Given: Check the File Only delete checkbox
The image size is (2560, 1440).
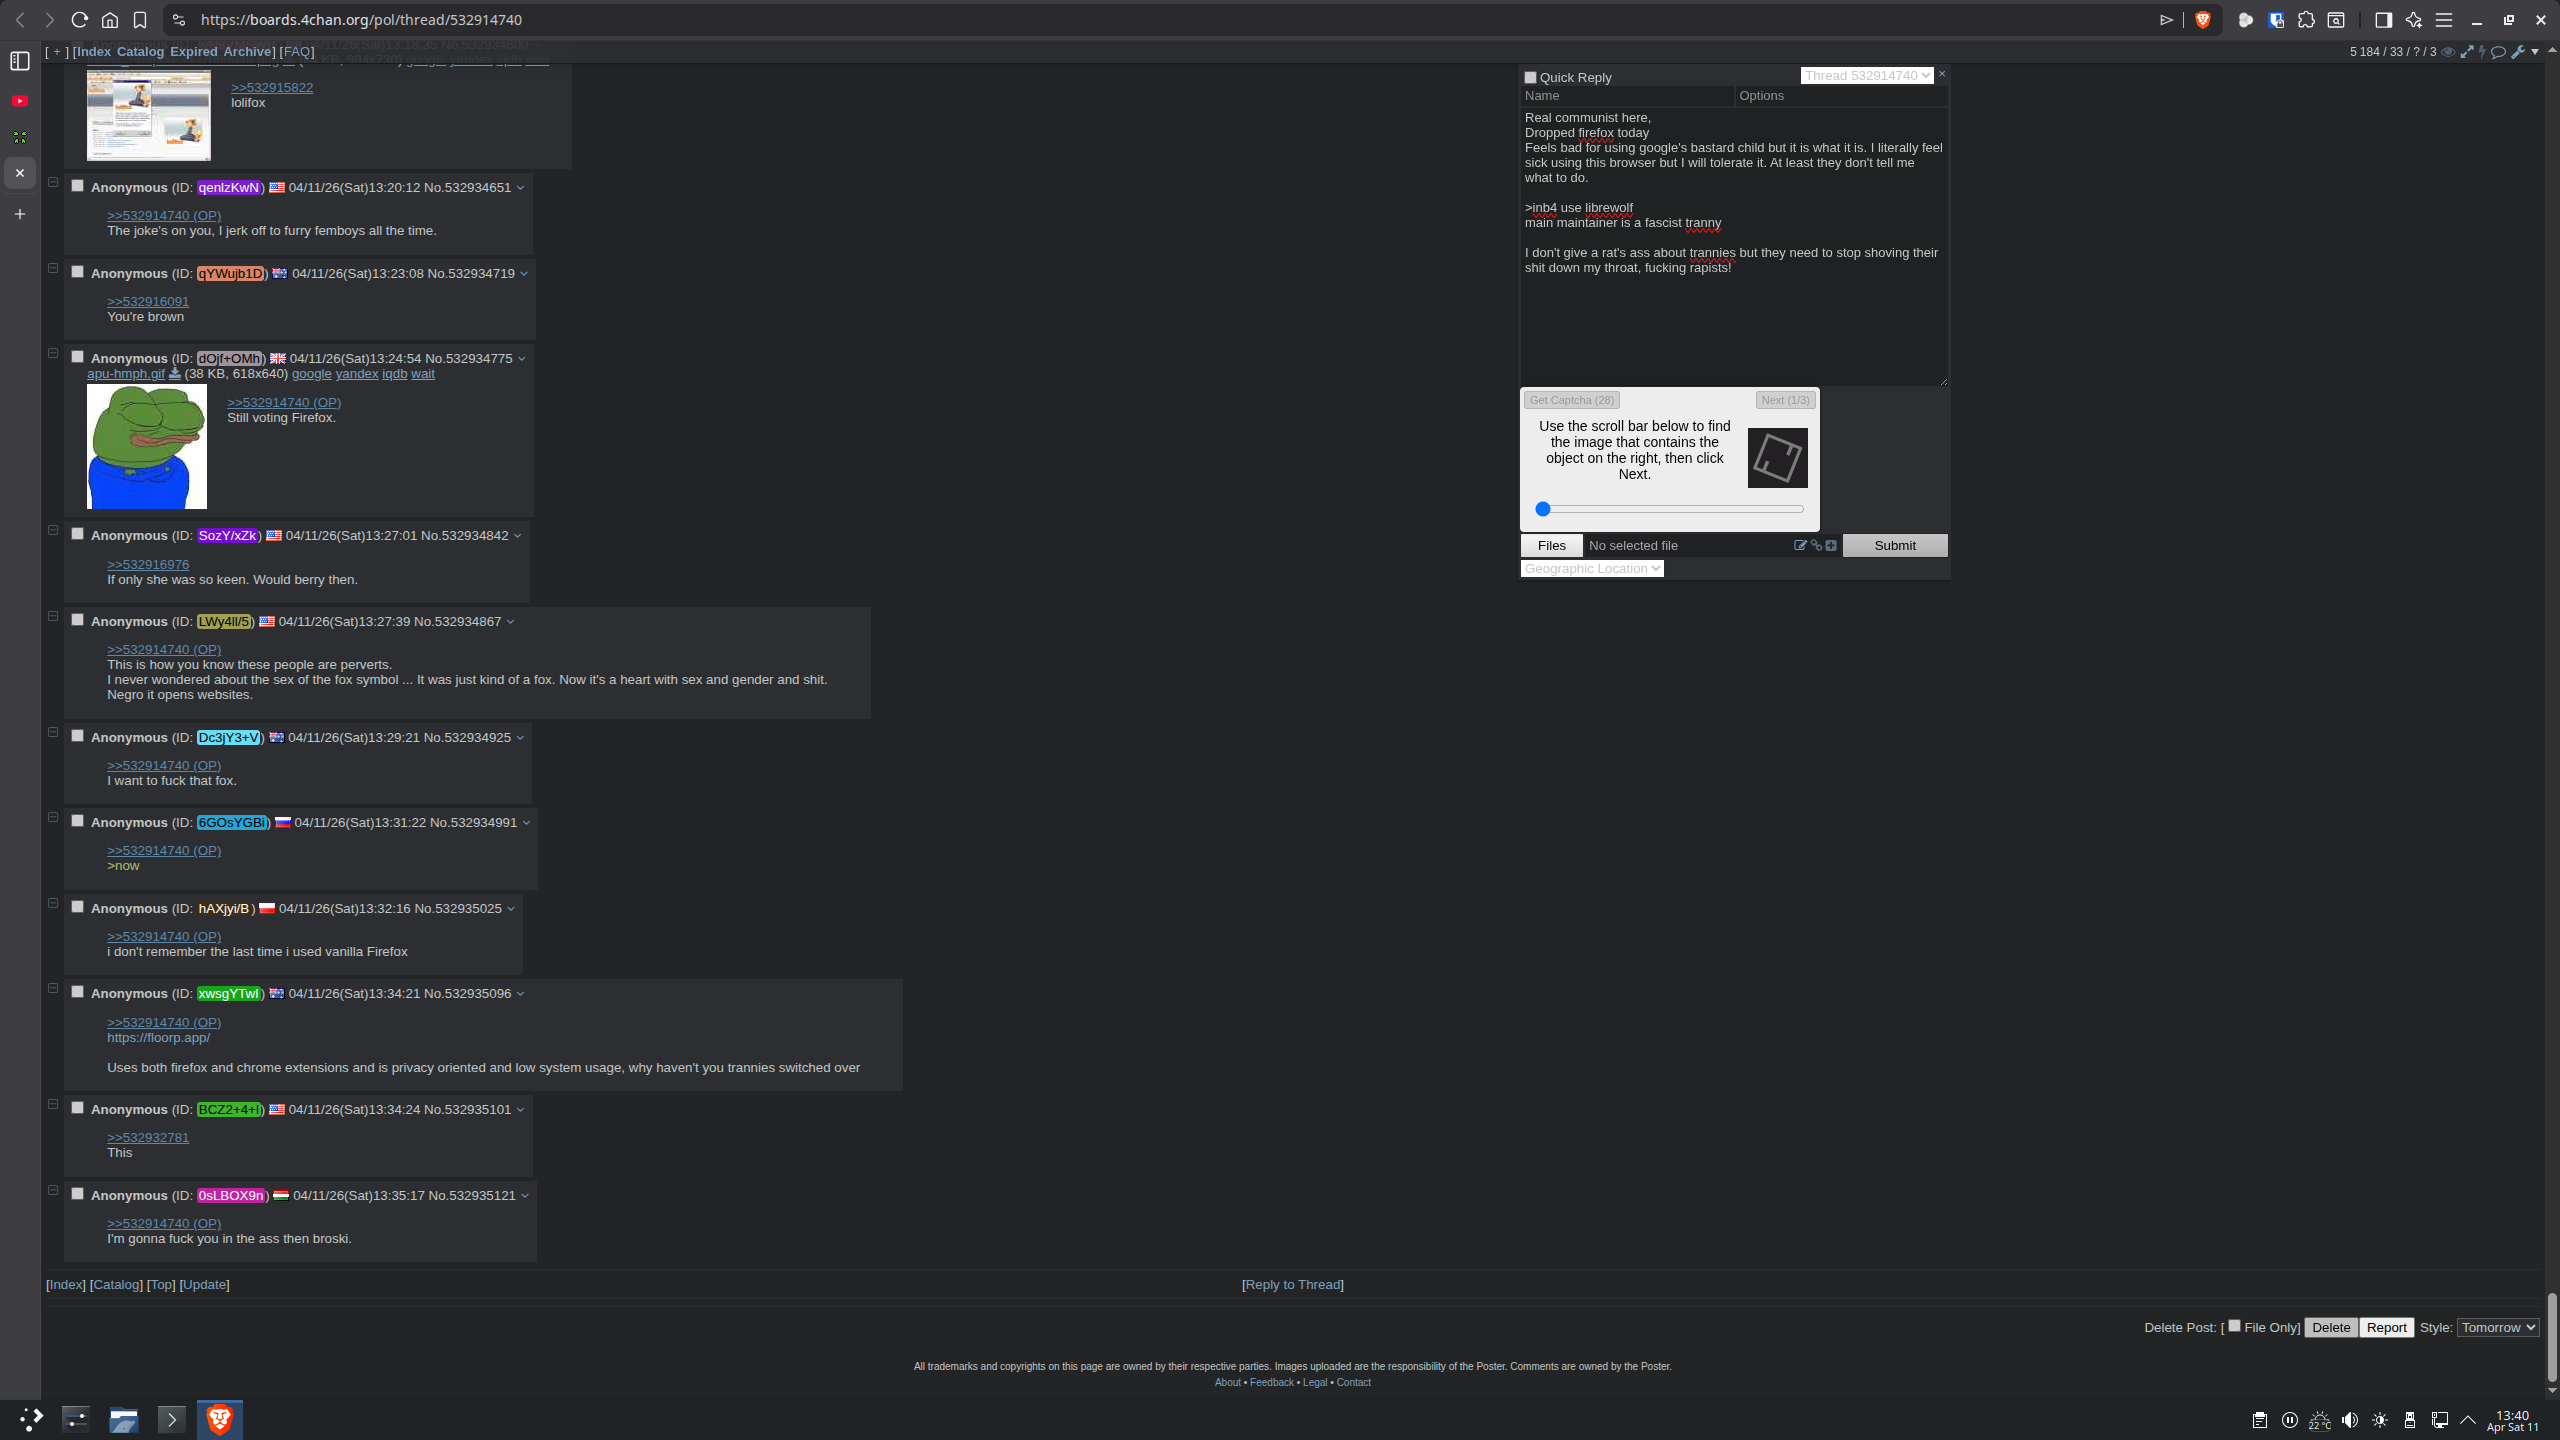Looking at the screenshot, I should click(x=2234, y=1326).
